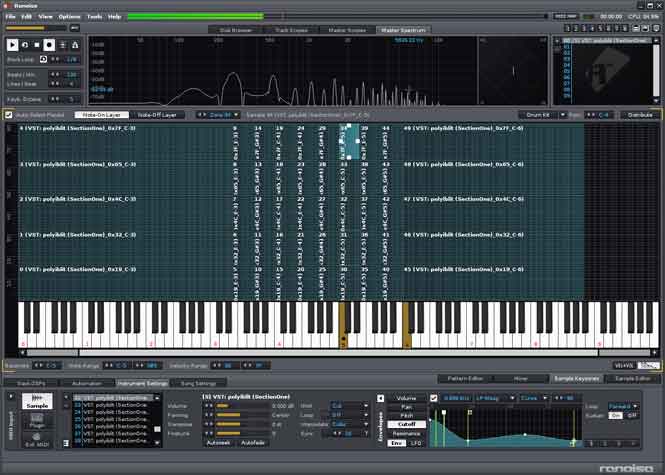Select the Volume envelope

click(x=406, y=398)
